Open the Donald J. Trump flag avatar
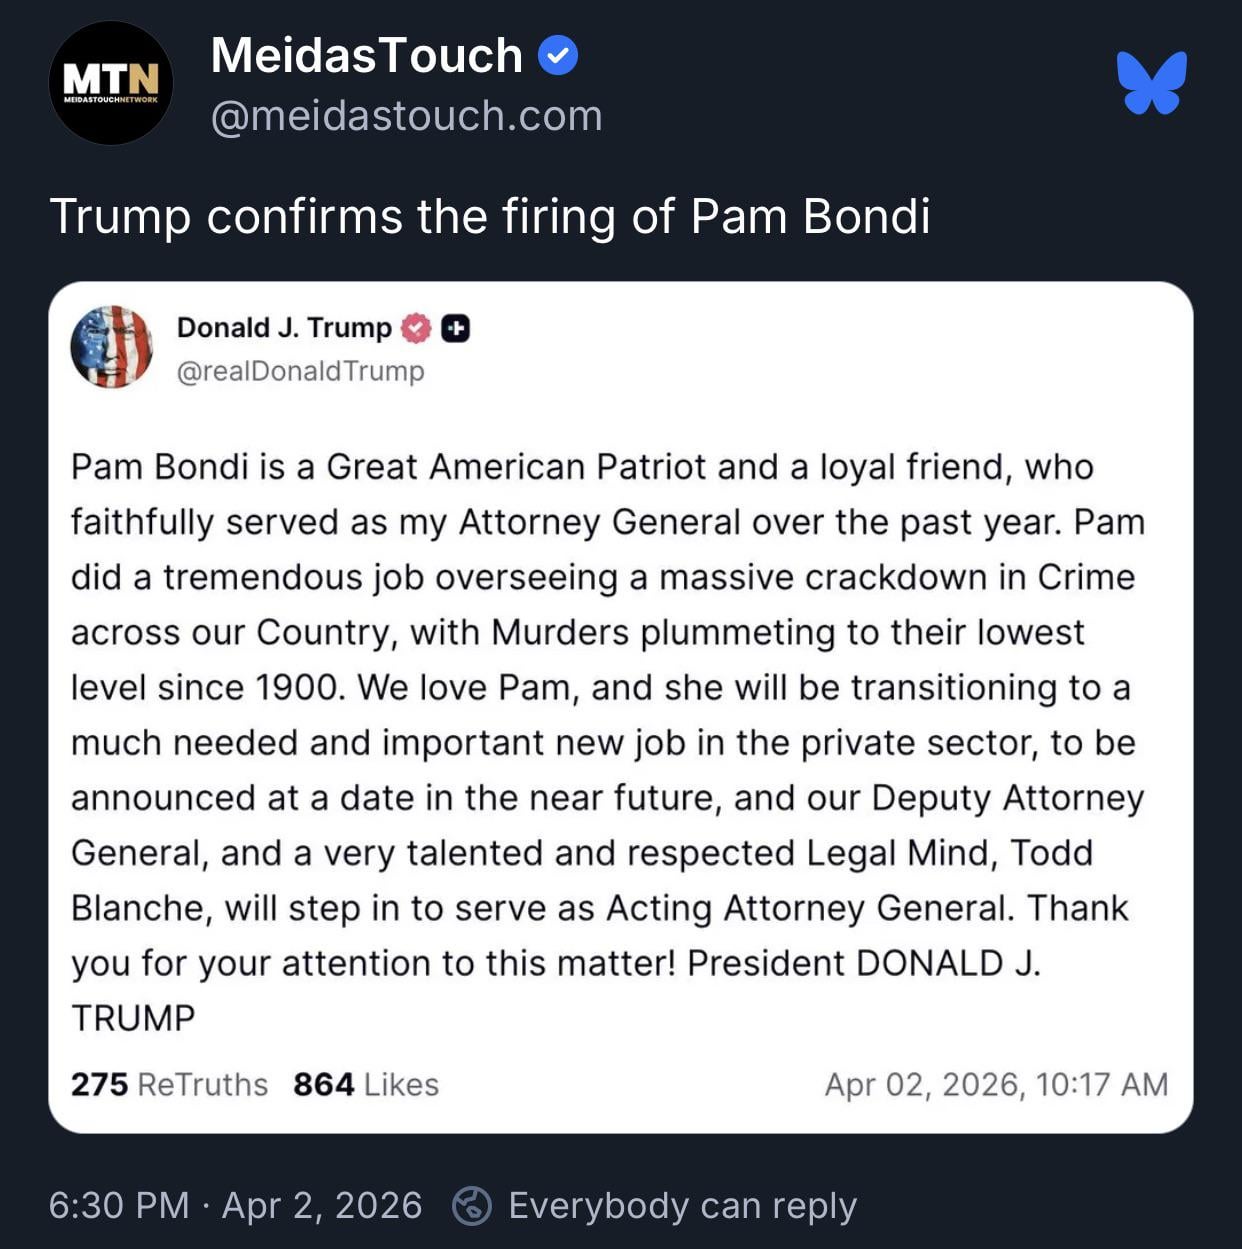 tap(111, 347)
